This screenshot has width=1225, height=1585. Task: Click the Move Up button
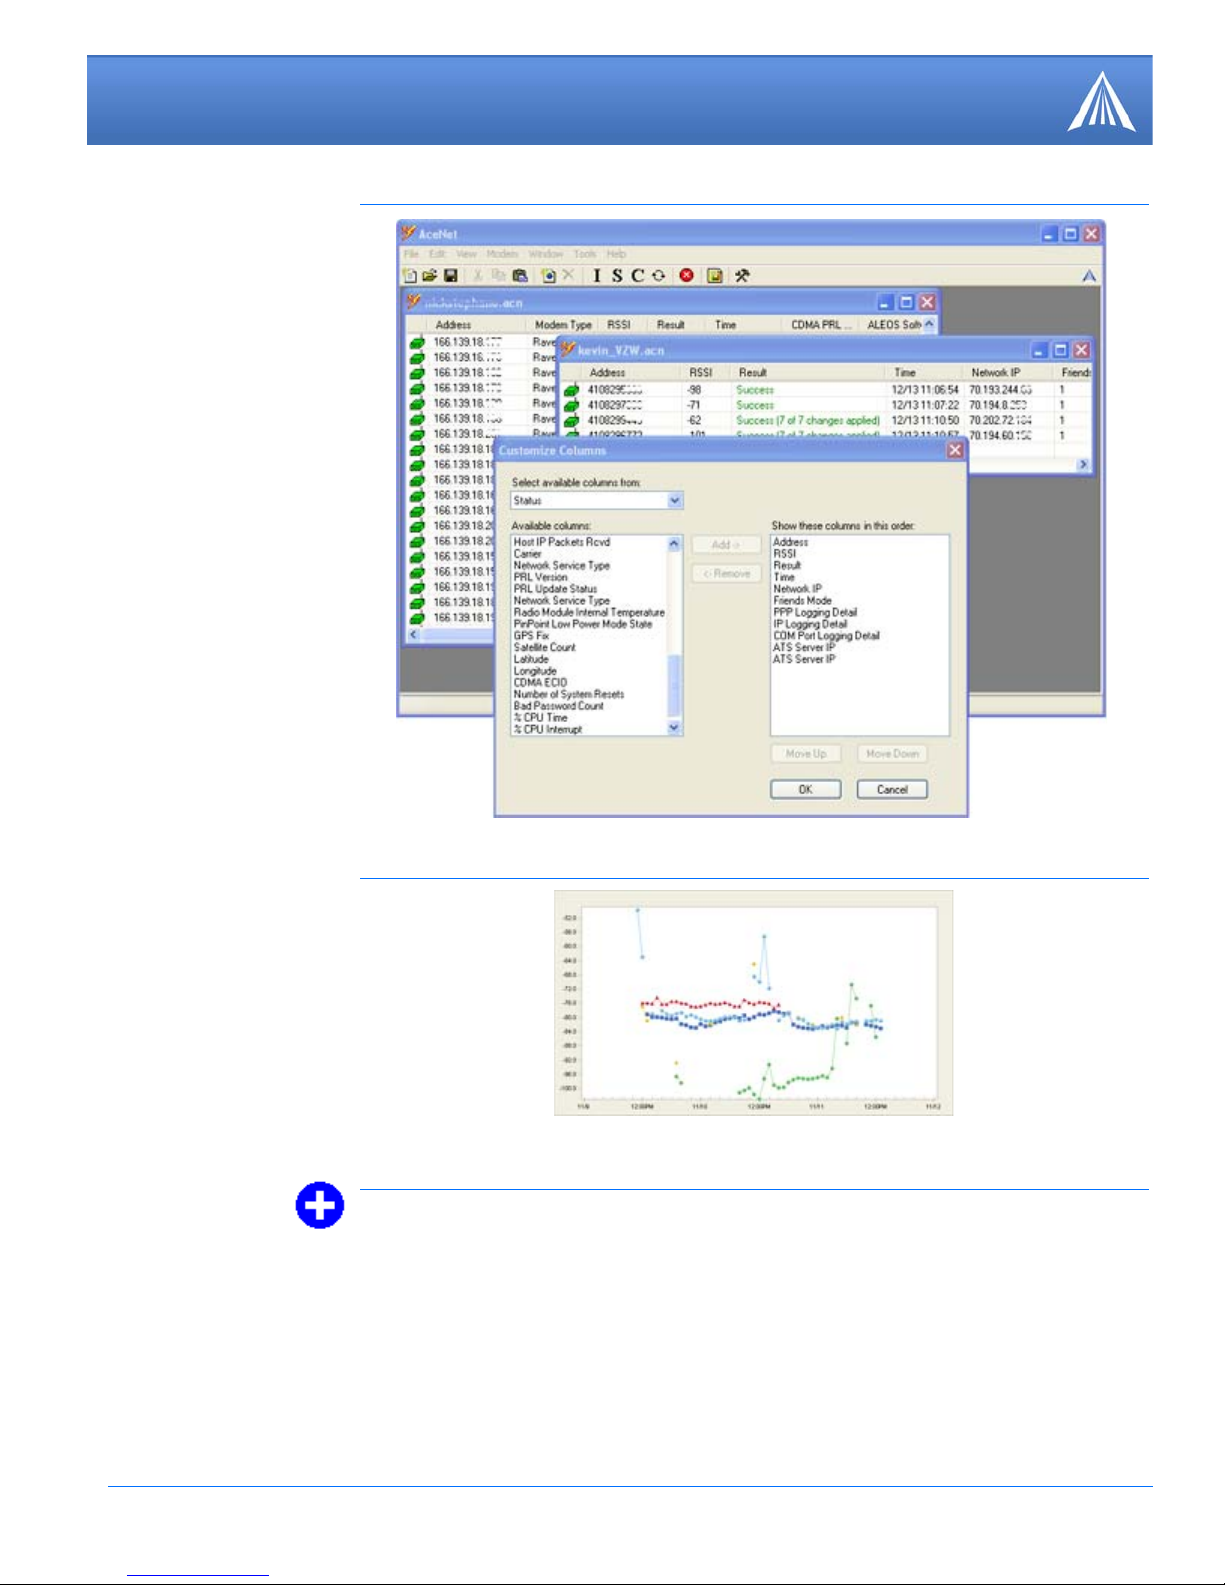[805, 754]
